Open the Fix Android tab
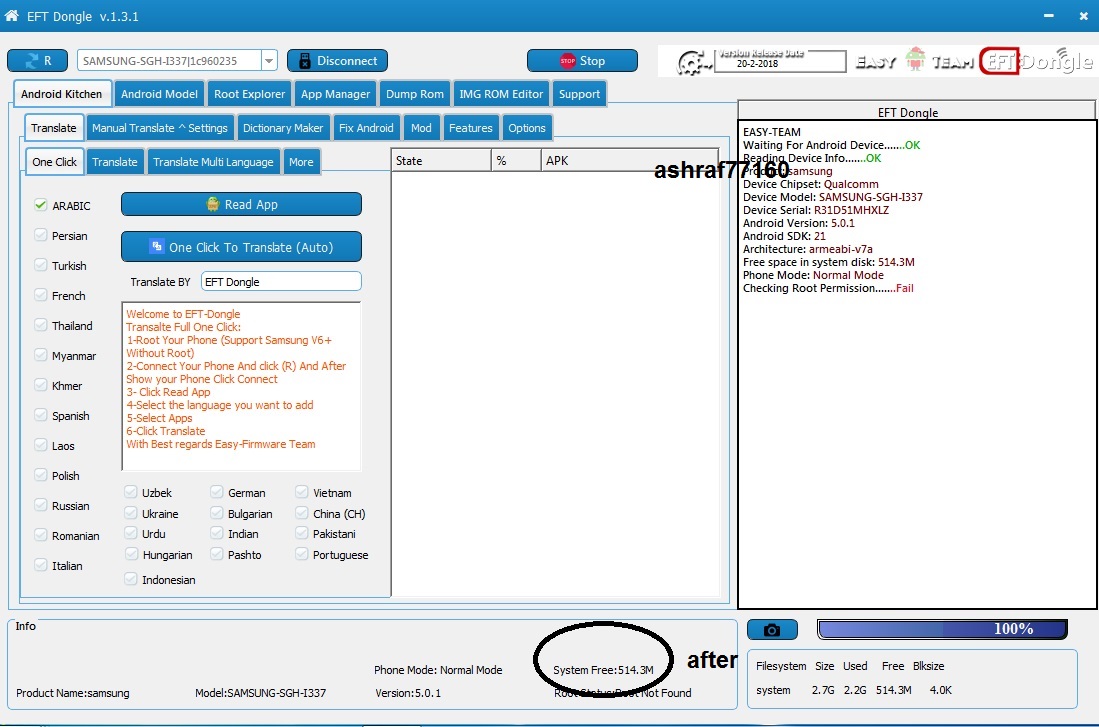 (x=366, y=128)
